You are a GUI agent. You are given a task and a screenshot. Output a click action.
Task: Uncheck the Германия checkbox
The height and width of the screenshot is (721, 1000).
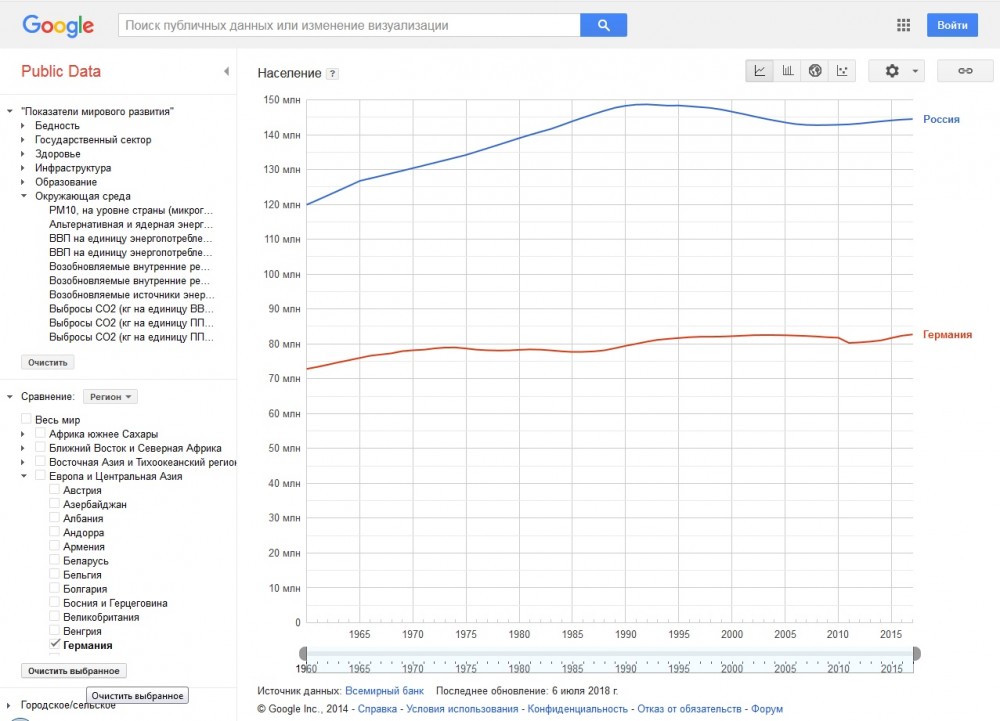(55, 646)
